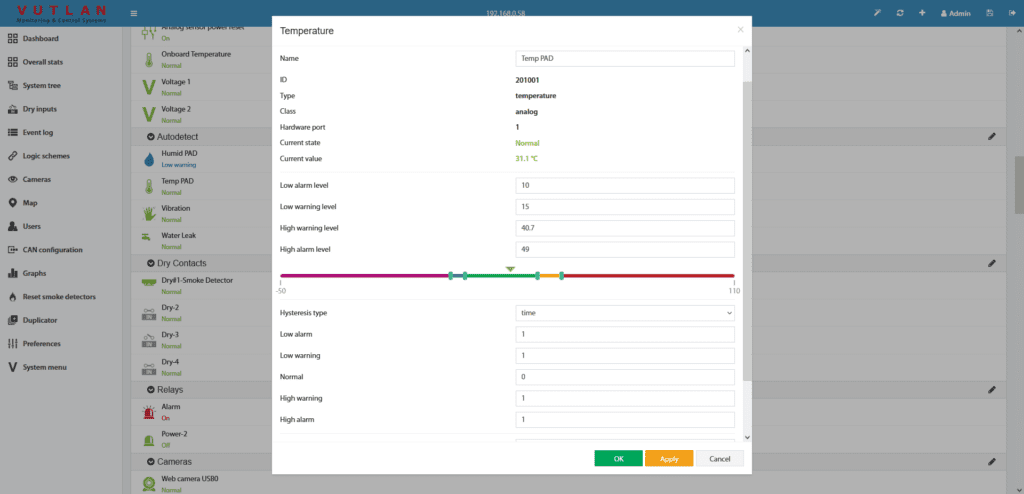Collapse the Relays group
The width and height of the screenshot is (1024, 494).
152,389
